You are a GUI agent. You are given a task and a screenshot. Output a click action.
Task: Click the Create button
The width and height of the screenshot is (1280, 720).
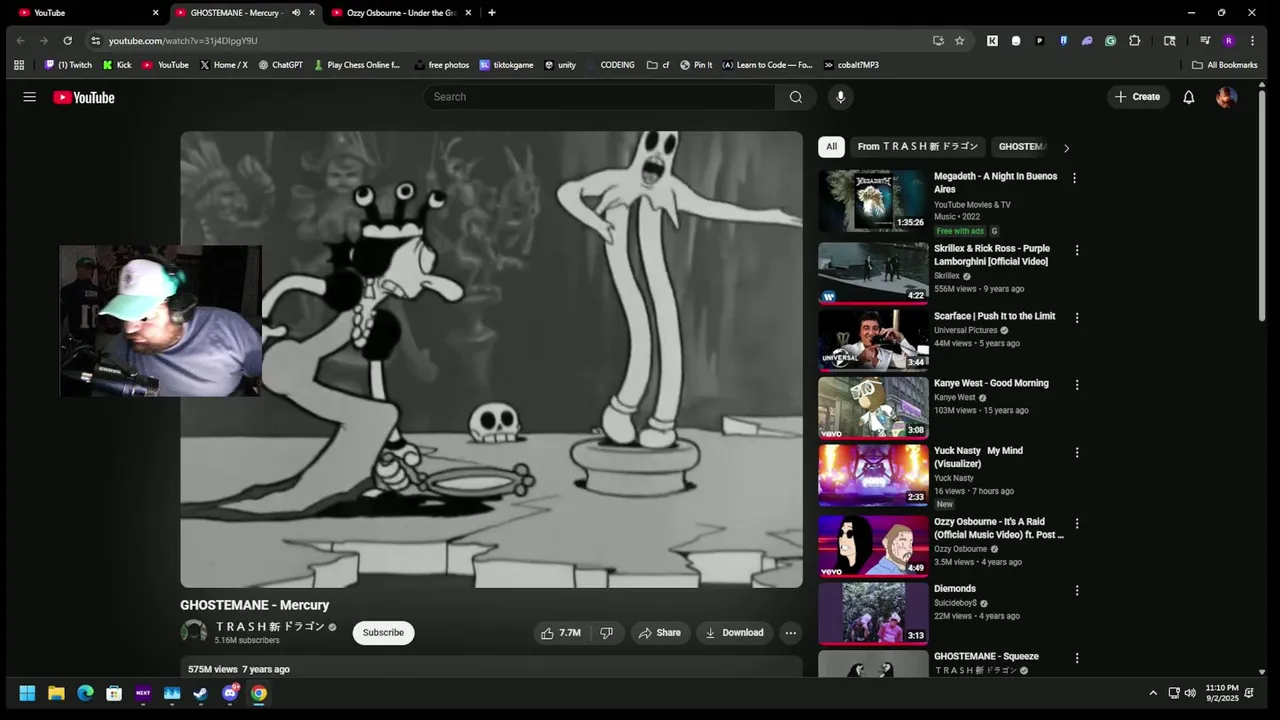(1138, 97)
